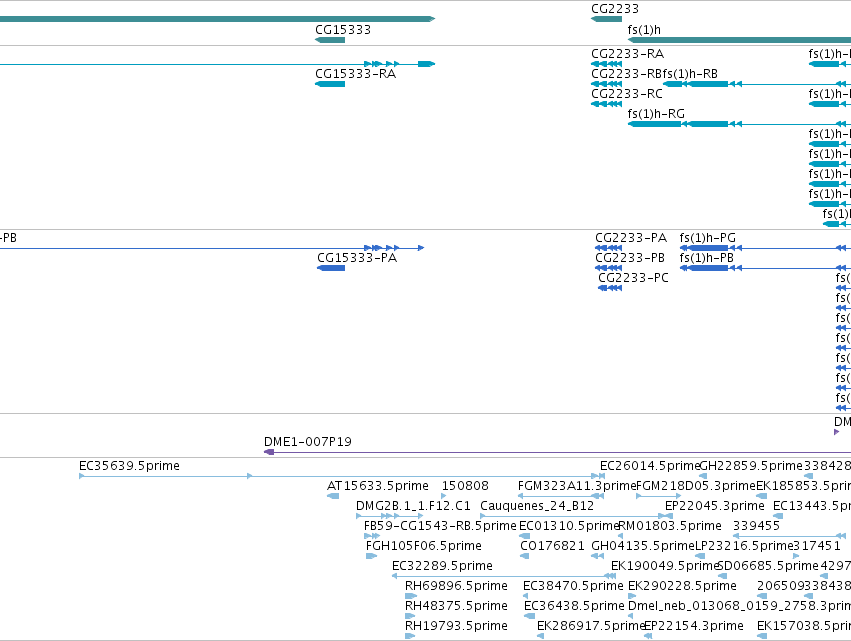This screenshot has width=851, height=641.
Task: Click the EC35639.5prime EST feature
Action: click(342, 476)
